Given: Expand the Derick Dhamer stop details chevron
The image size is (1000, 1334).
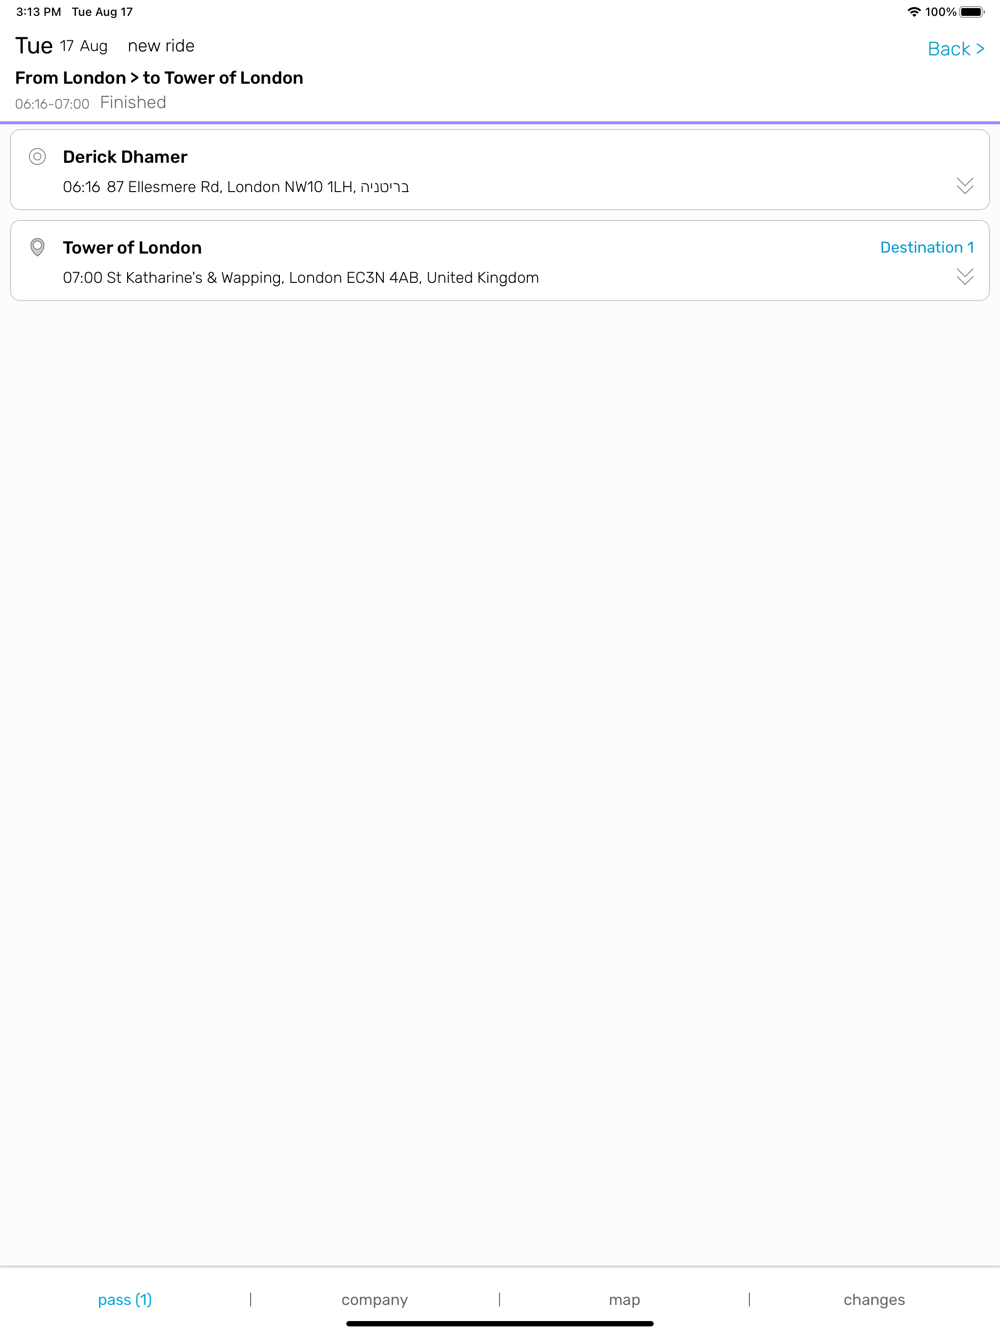Looking at the screenshot, I should 965,186.
